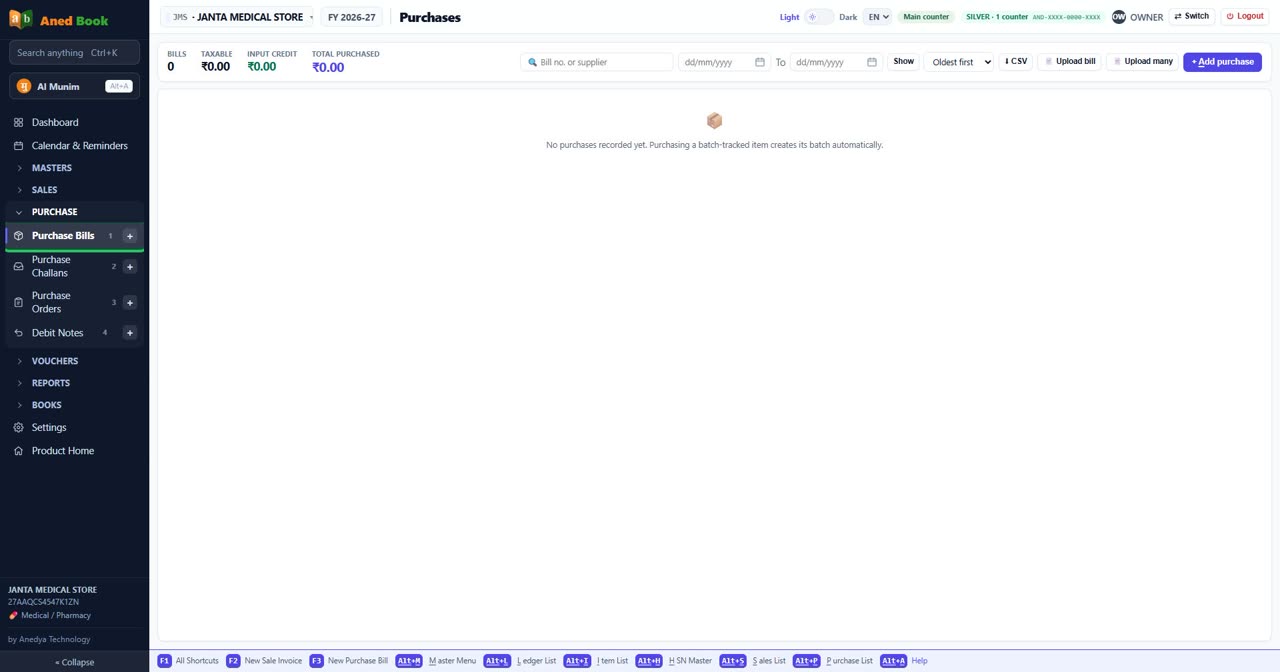Click the Upload many button
The height and width of the screenshot is (672, 1280).
[x=1143, y=62]
